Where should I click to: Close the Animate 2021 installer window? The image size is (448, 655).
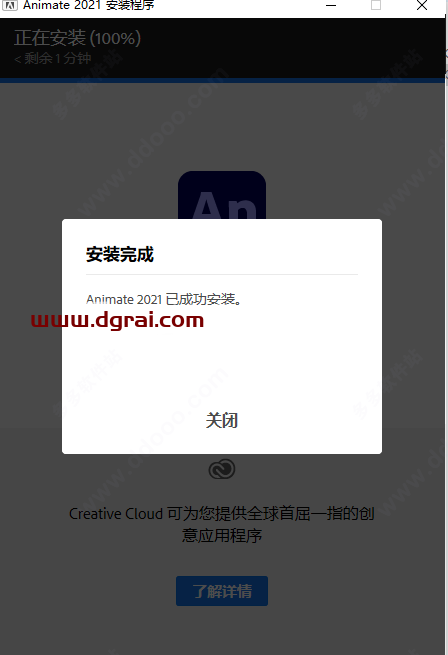422,5
